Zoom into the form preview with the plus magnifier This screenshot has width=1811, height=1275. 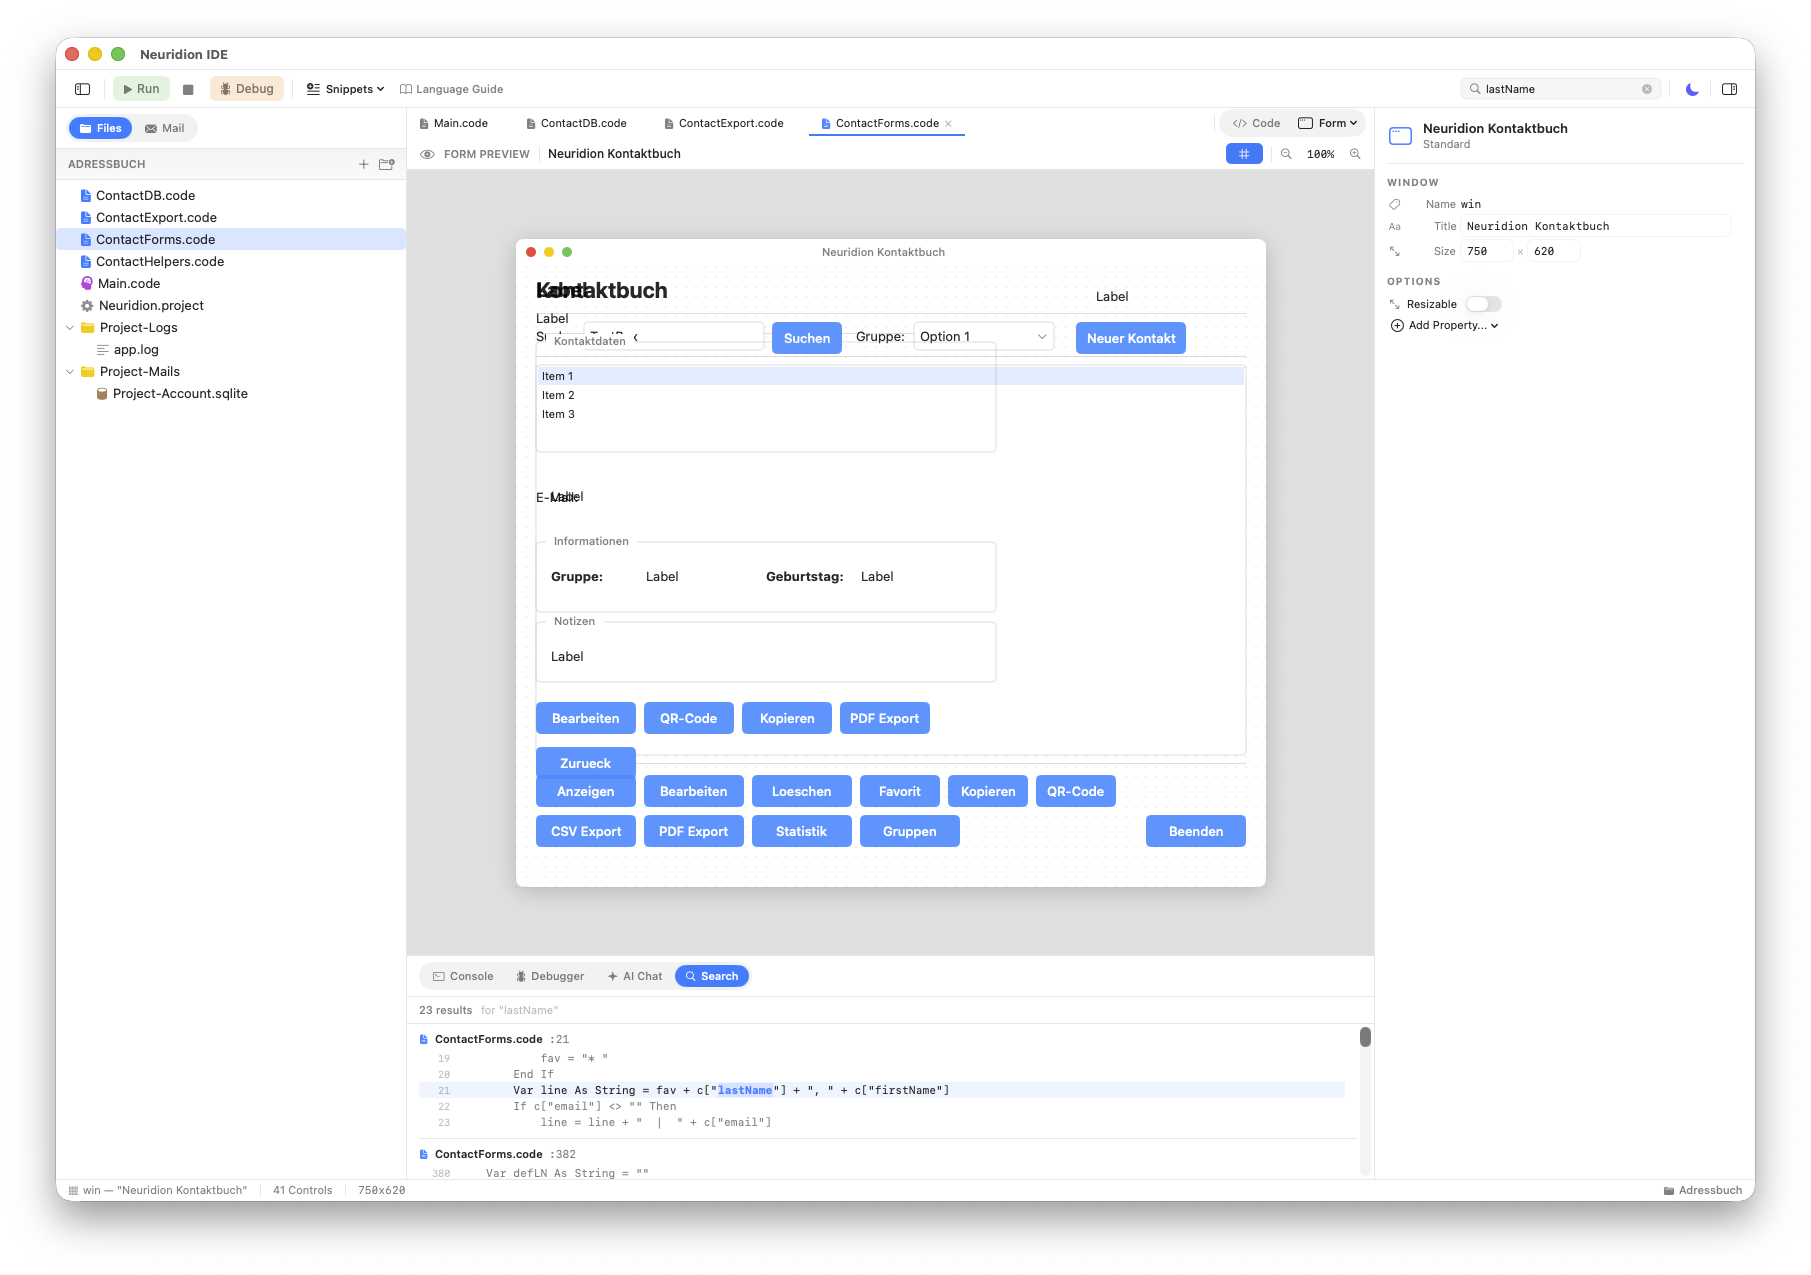coord(1355,154)
